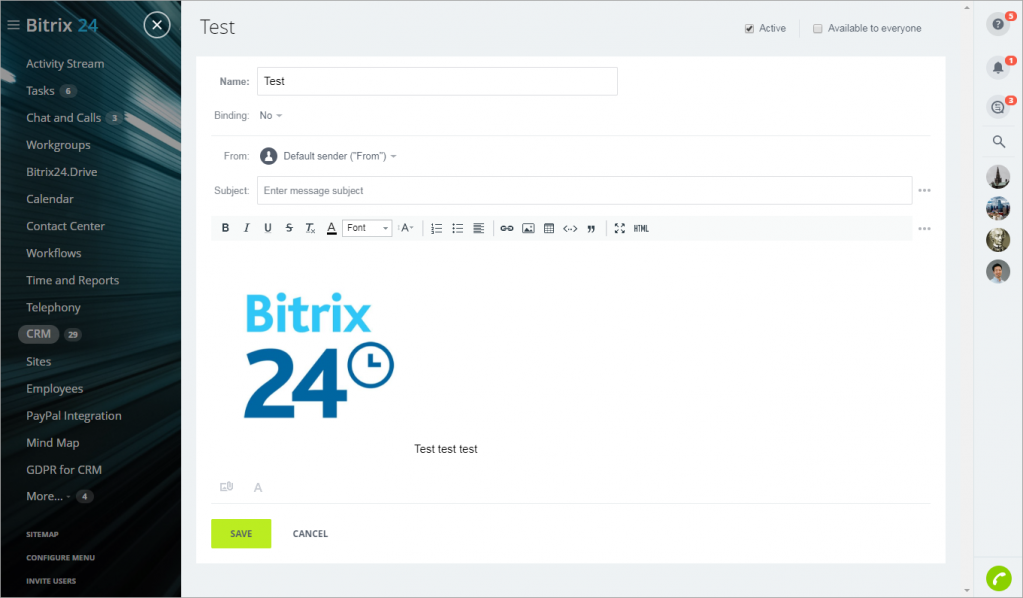This screenshot has height=598, width=1023.
Task: Open more options next to Subject field
Action: (924, 190)
